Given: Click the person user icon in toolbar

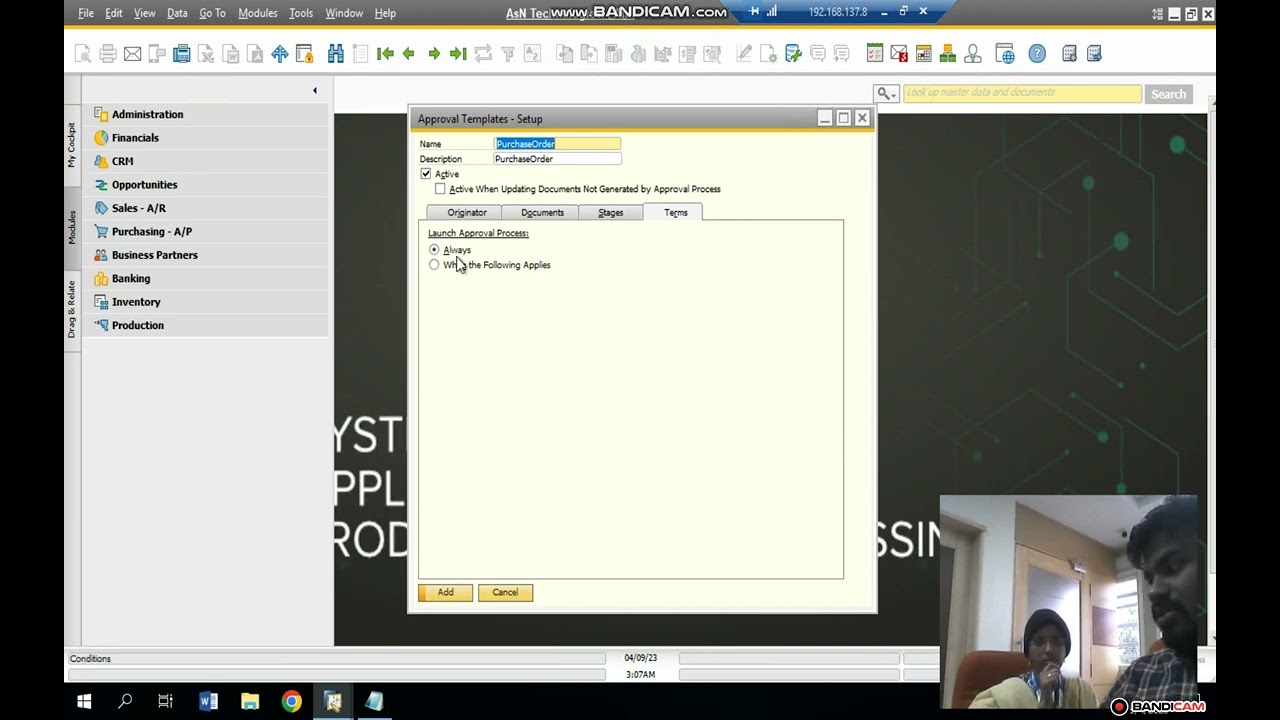Looking at the screenshot, I should (973, 54).
